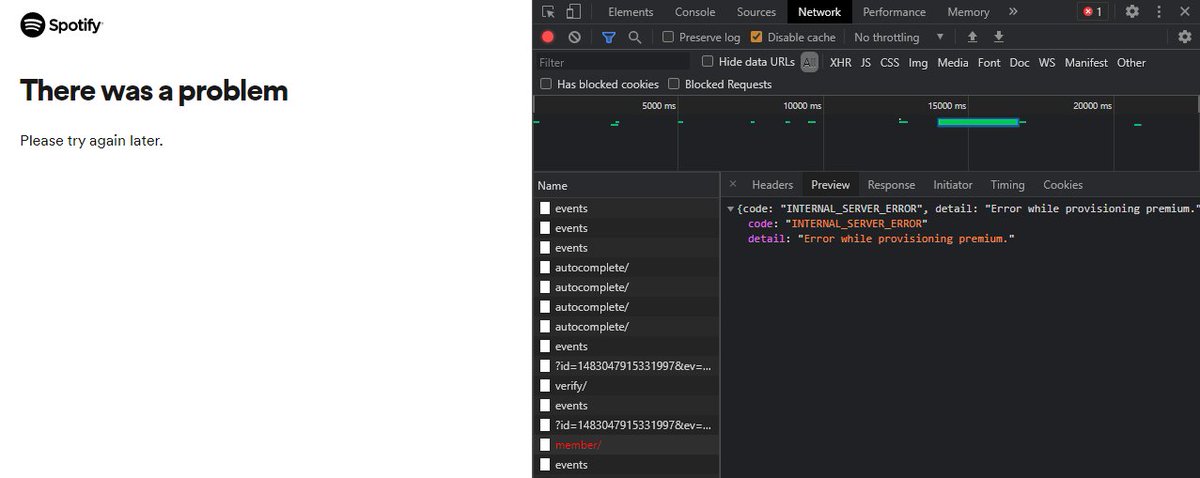Viewport: 1200px width, 478px height.
Task: Click the code key in JSON preview
Action: tap(760, 224)
